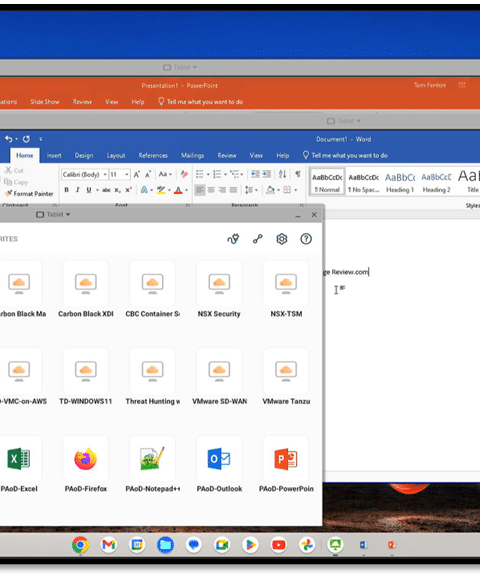The image size is (480, 577).
Task: Open the troubleshooting stethoscope icon in launcher
Action: pyautogui.click(x=233, y=239)
